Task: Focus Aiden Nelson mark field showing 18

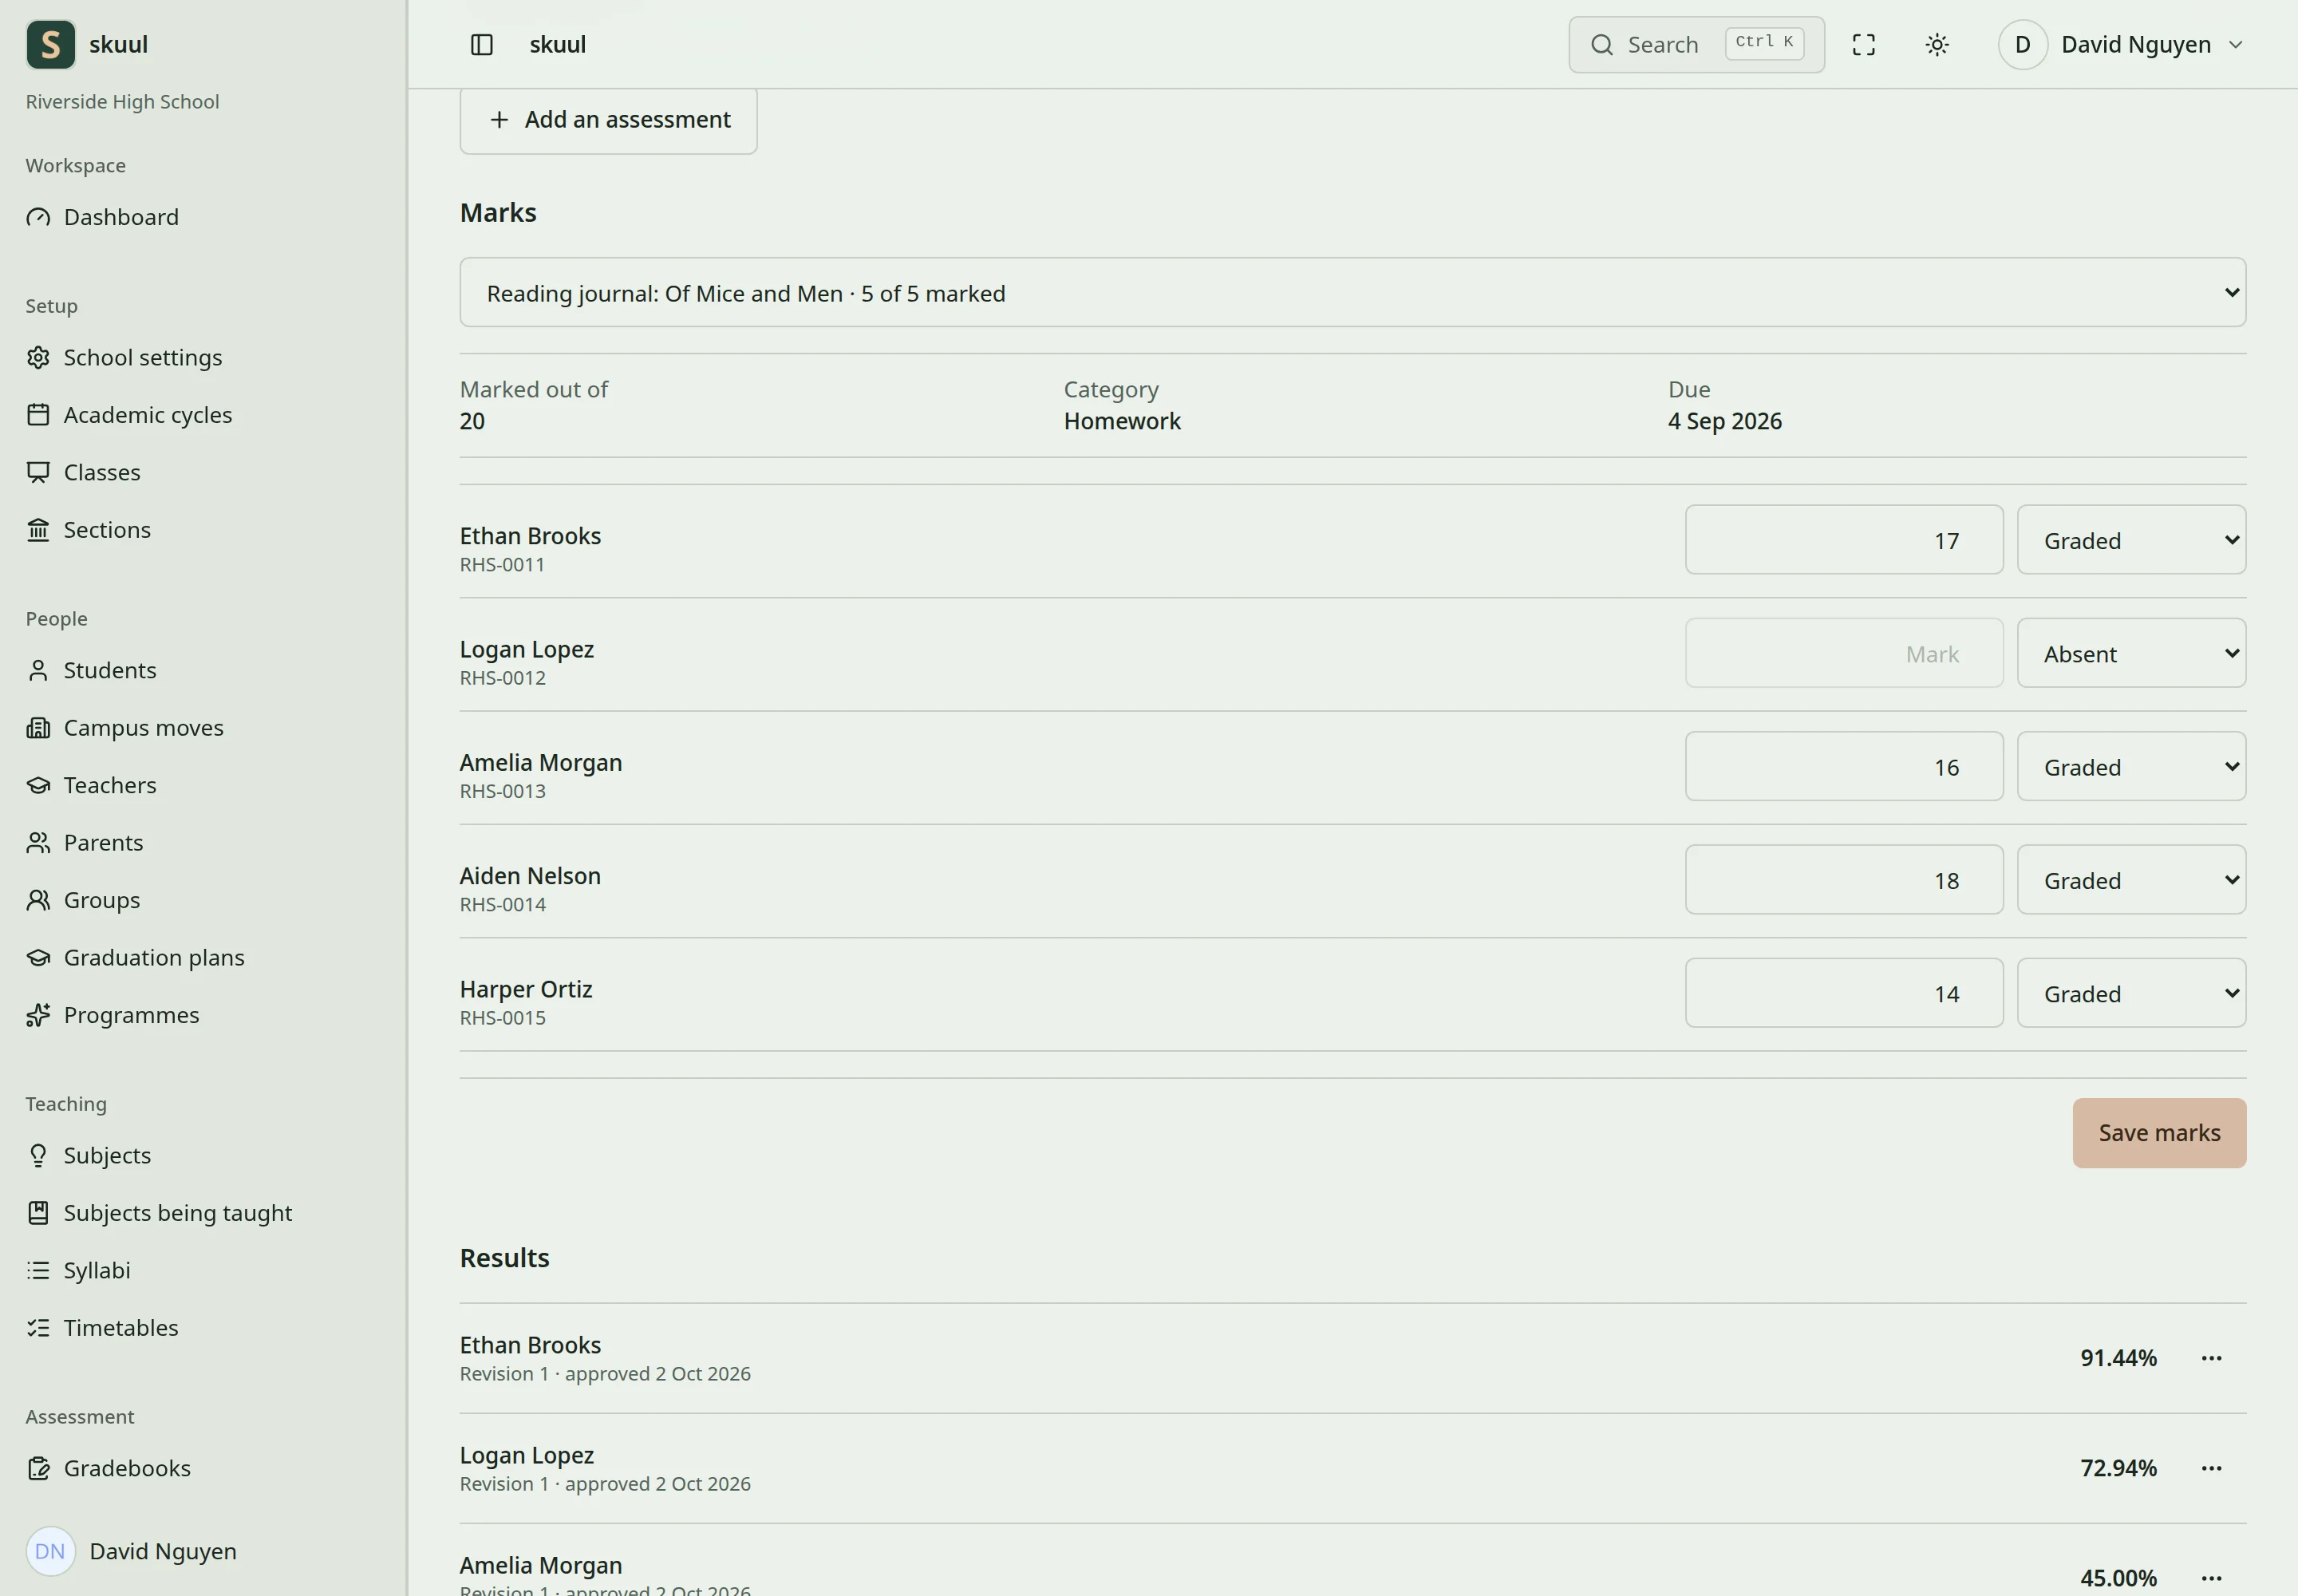Action: coord(1844,880)
